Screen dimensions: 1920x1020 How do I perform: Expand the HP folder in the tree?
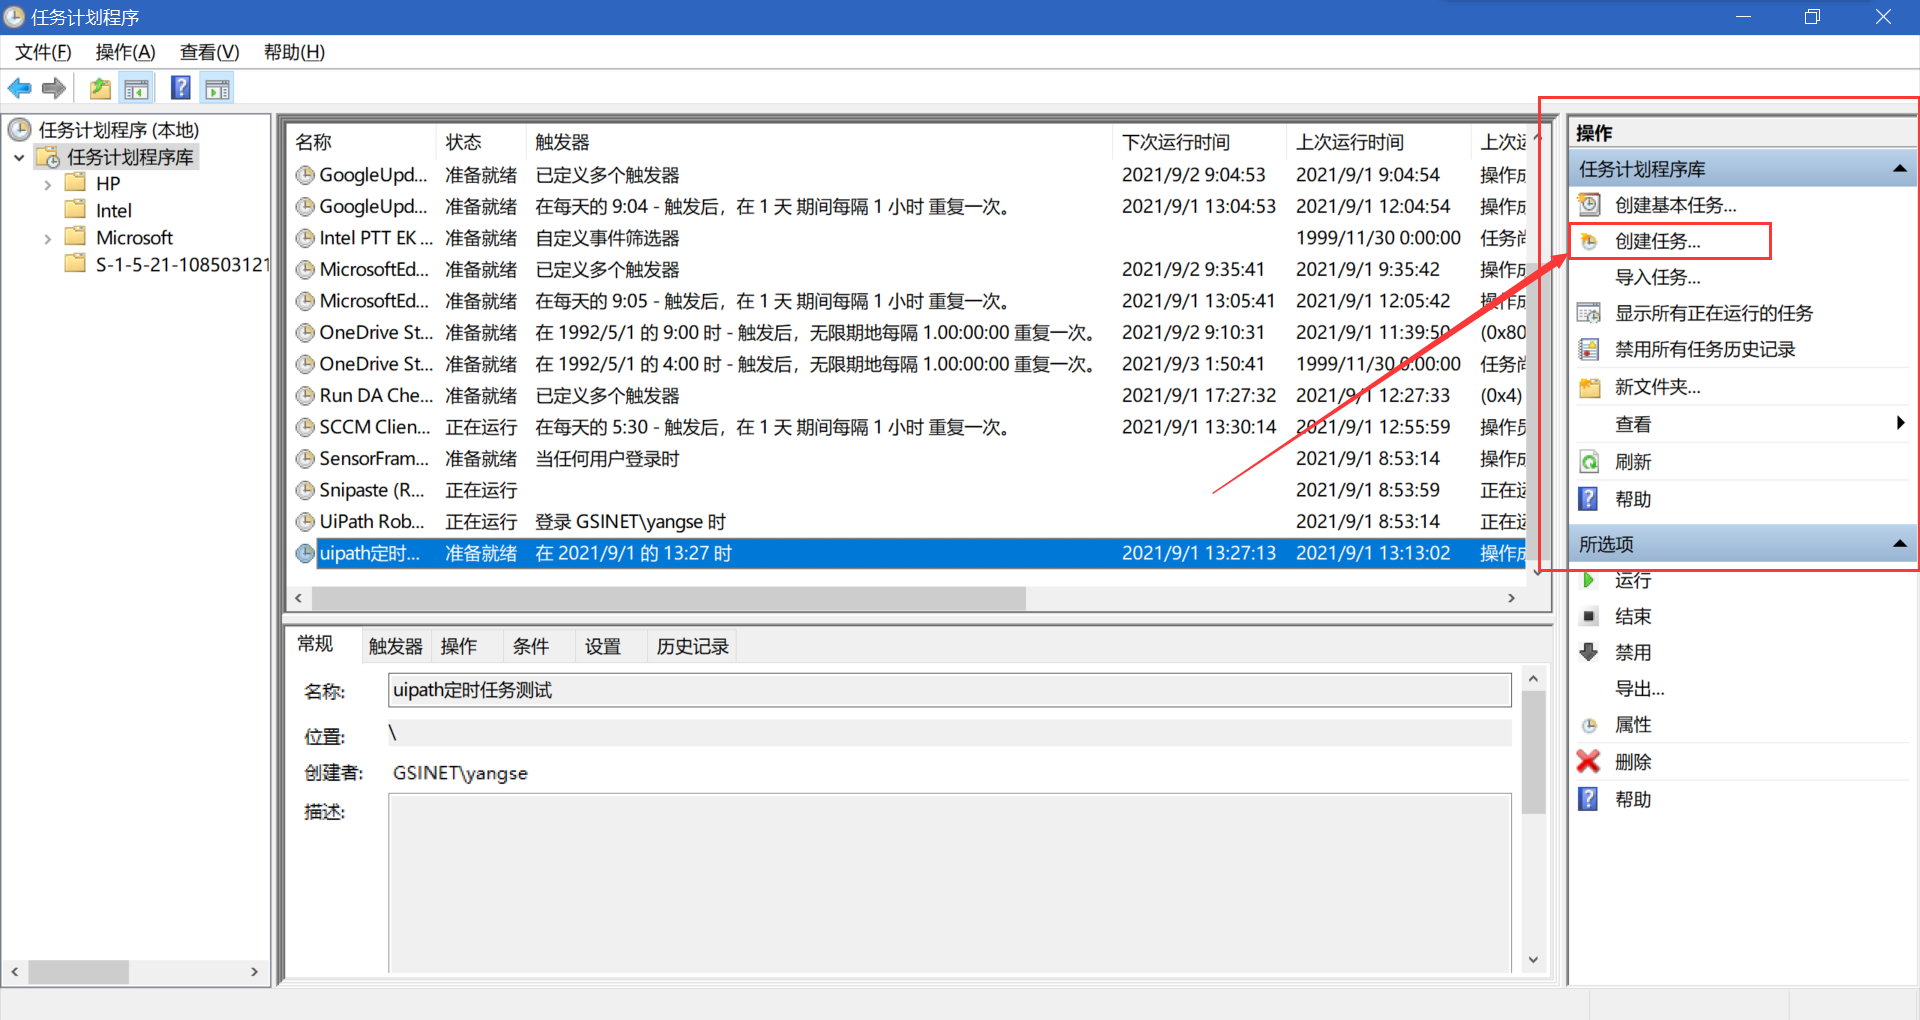pyautogui.click(x=48, y=183)
